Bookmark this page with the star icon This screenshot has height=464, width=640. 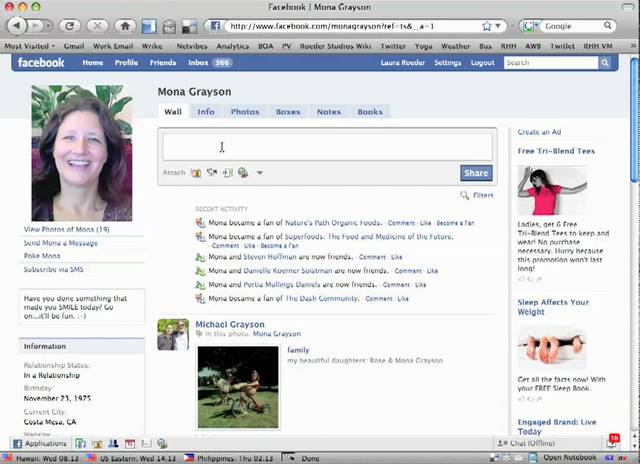pyautogui.click(x=487, y=26)
